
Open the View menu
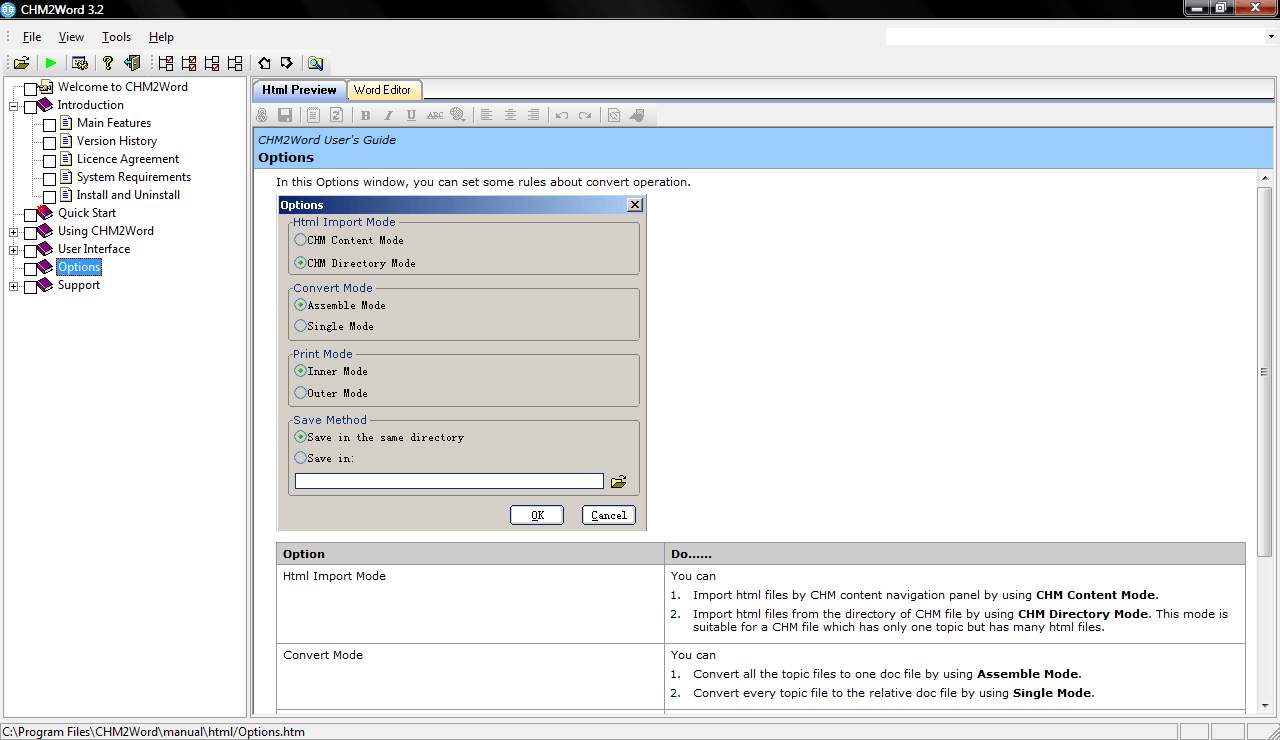(x=71, y=37)
